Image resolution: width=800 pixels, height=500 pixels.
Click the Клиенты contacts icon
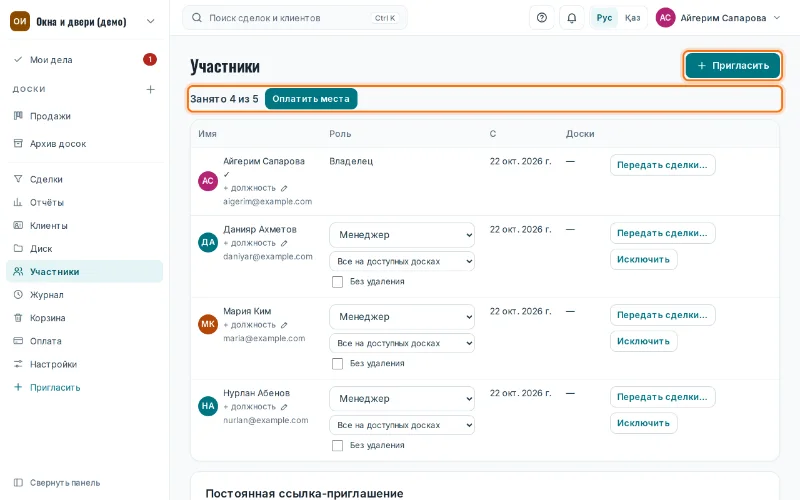(x=18, y=225)
